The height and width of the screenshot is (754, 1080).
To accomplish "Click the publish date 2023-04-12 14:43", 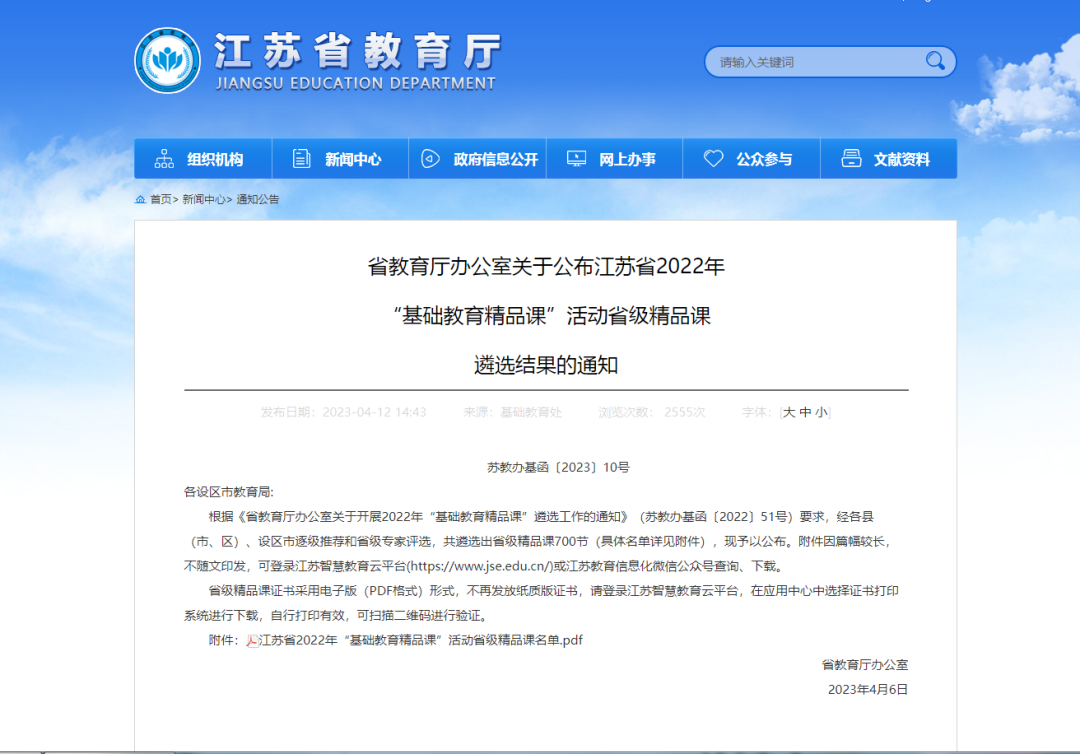I will point(374,412).
